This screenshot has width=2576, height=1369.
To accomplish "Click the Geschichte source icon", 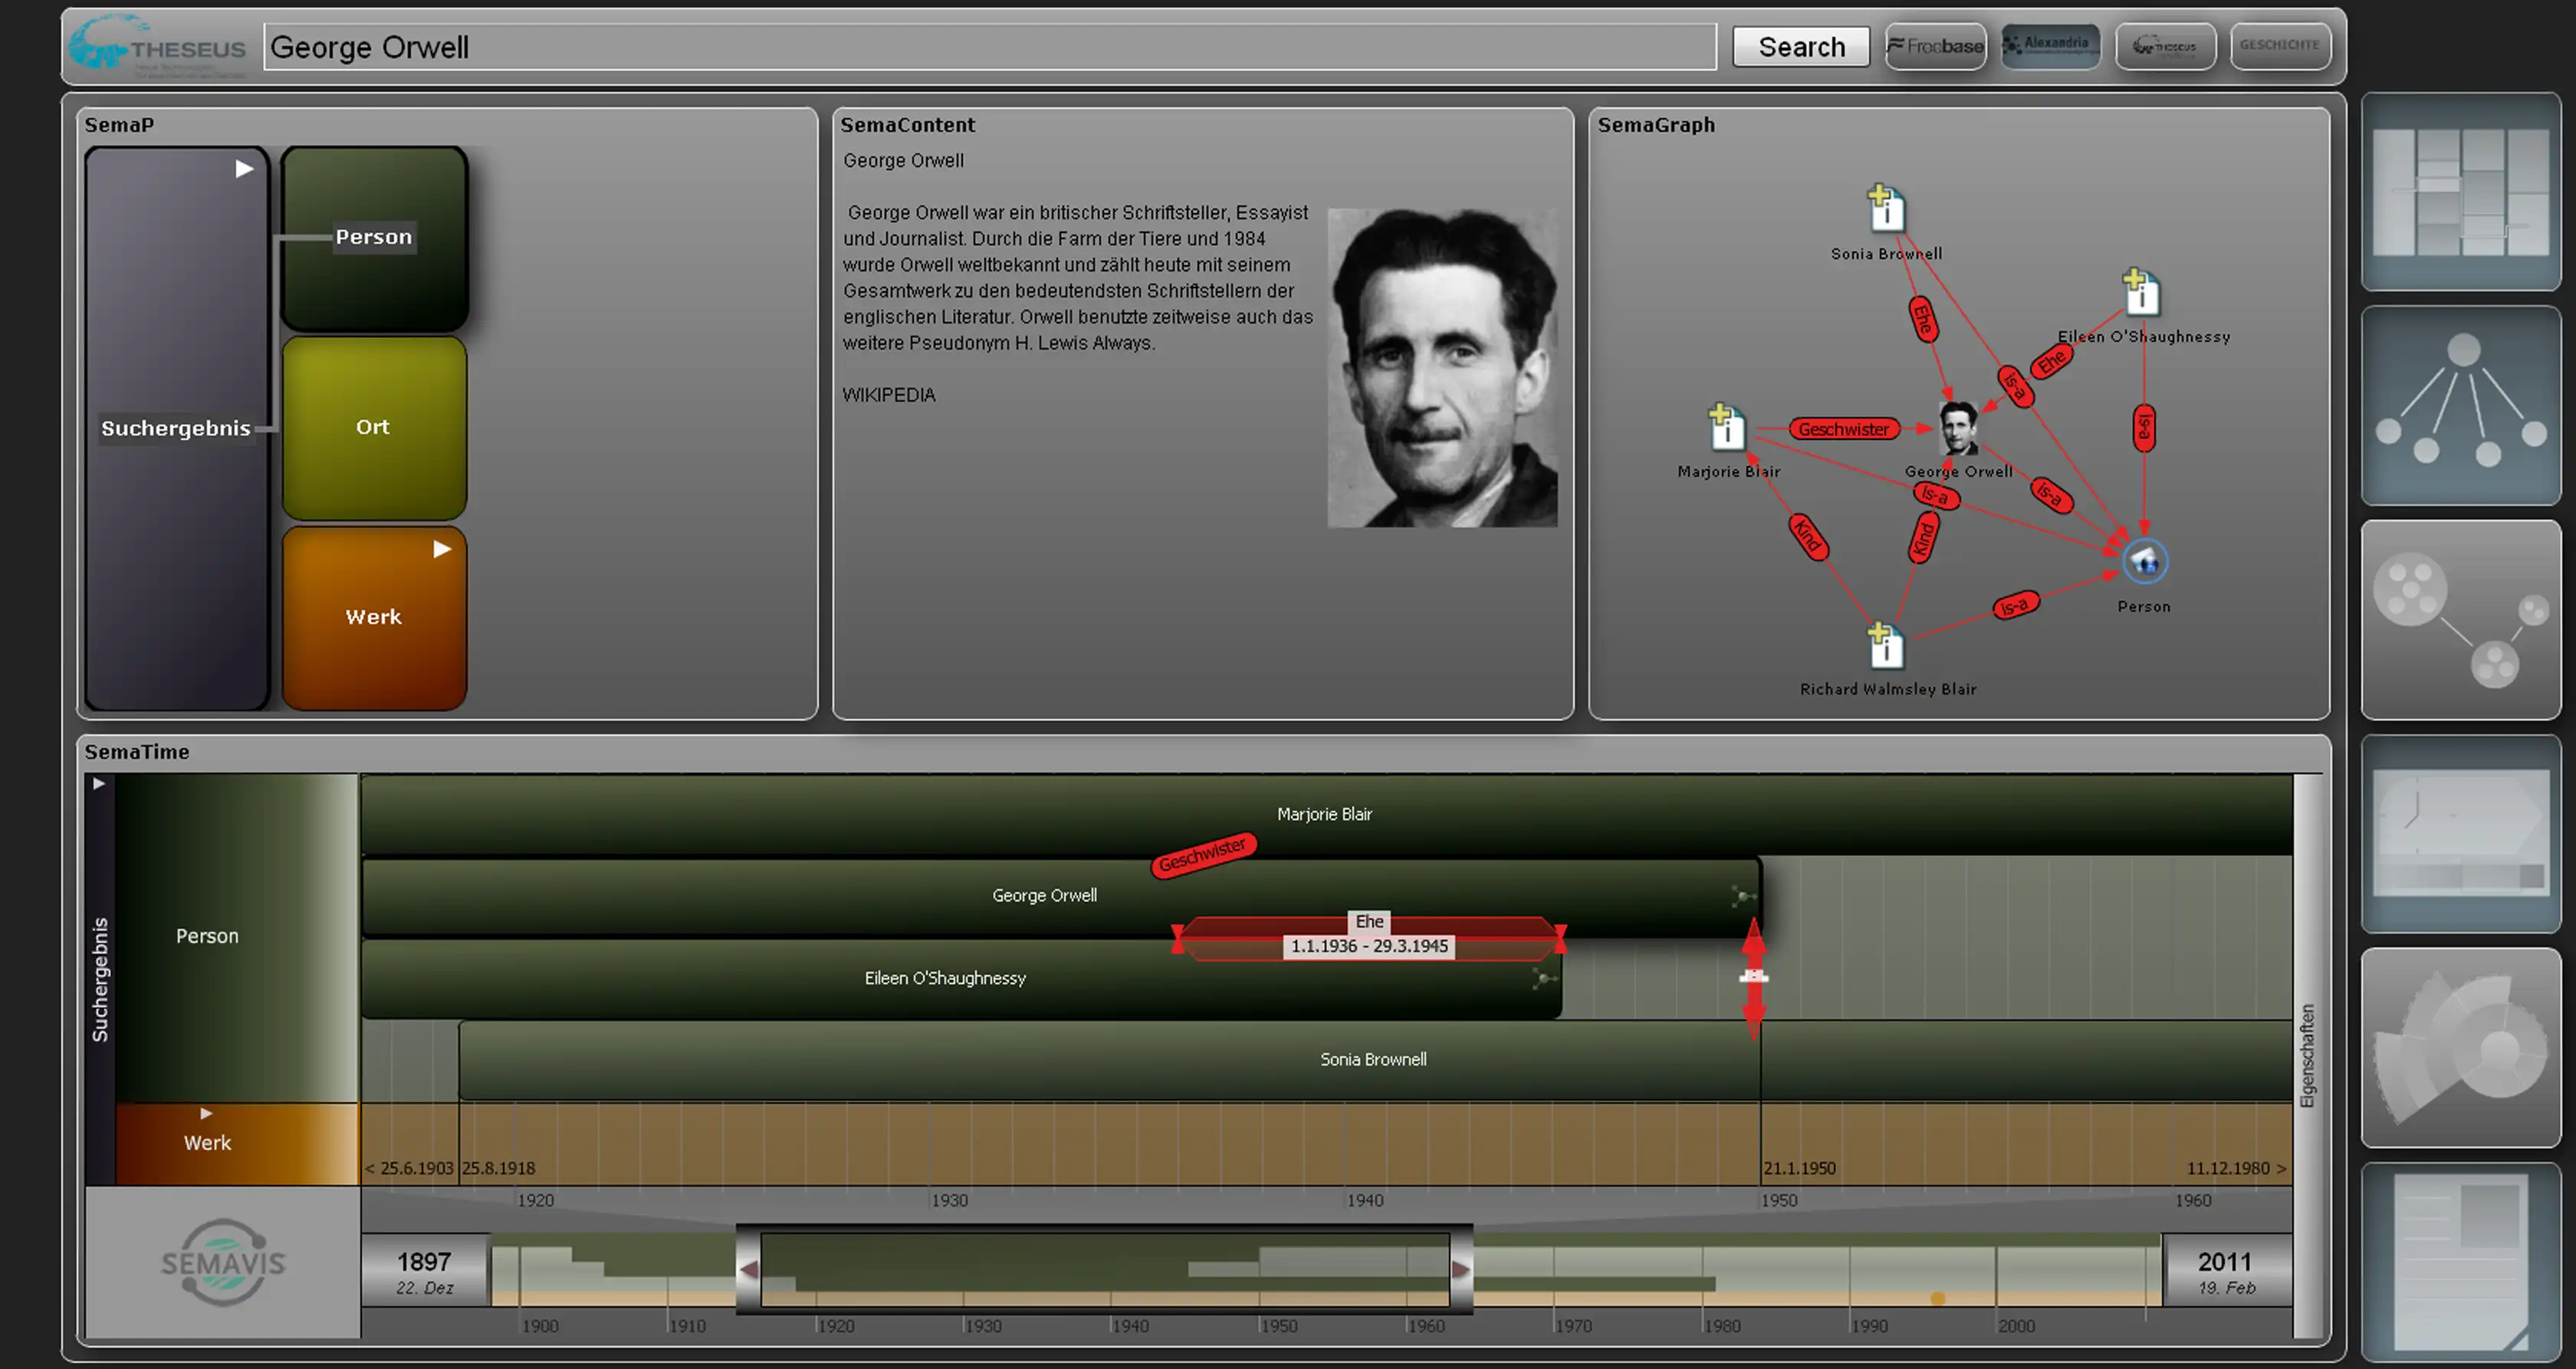I will coord(2279,44).
